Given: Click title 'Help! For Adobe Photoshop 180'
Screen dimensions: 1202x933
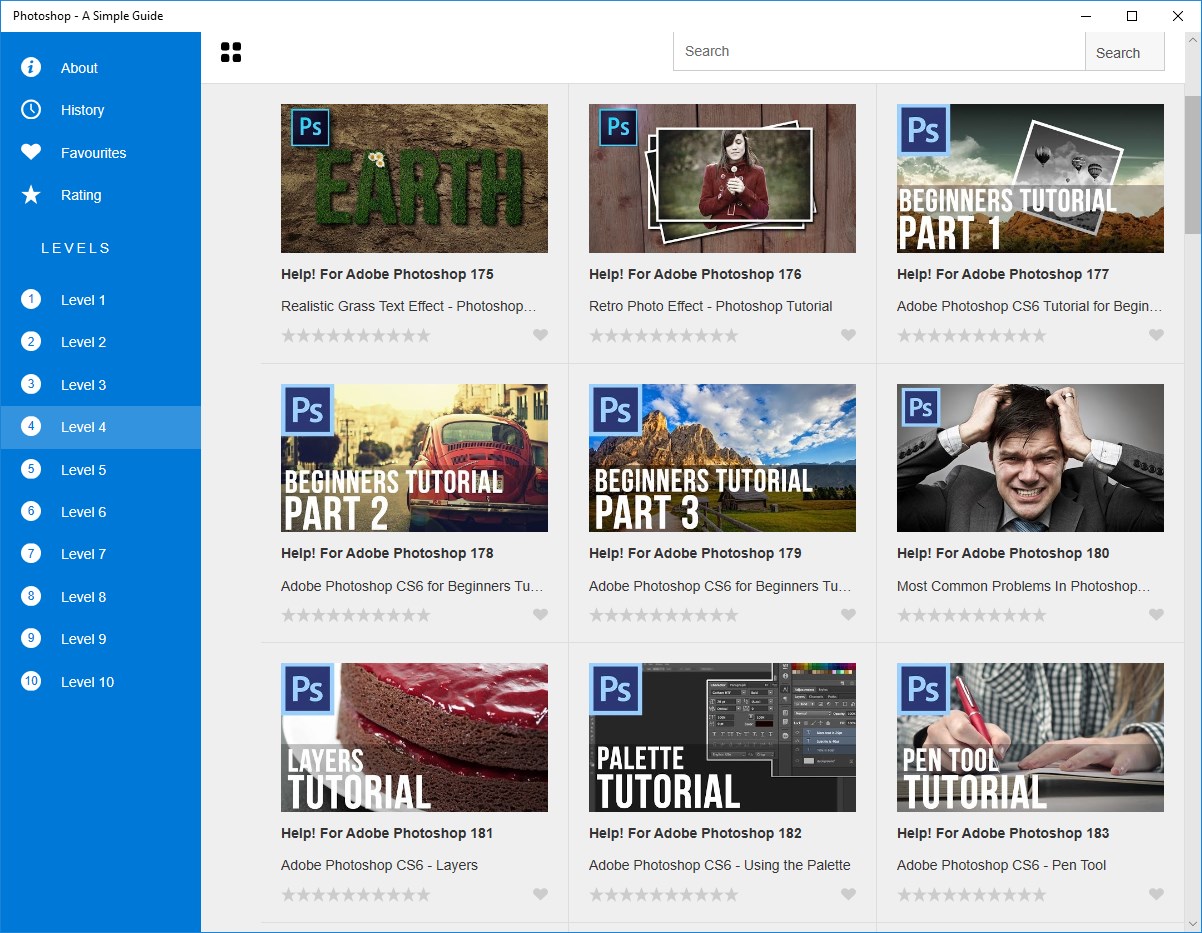Looking at the screenshot, I should click(x=1003, y=553).
